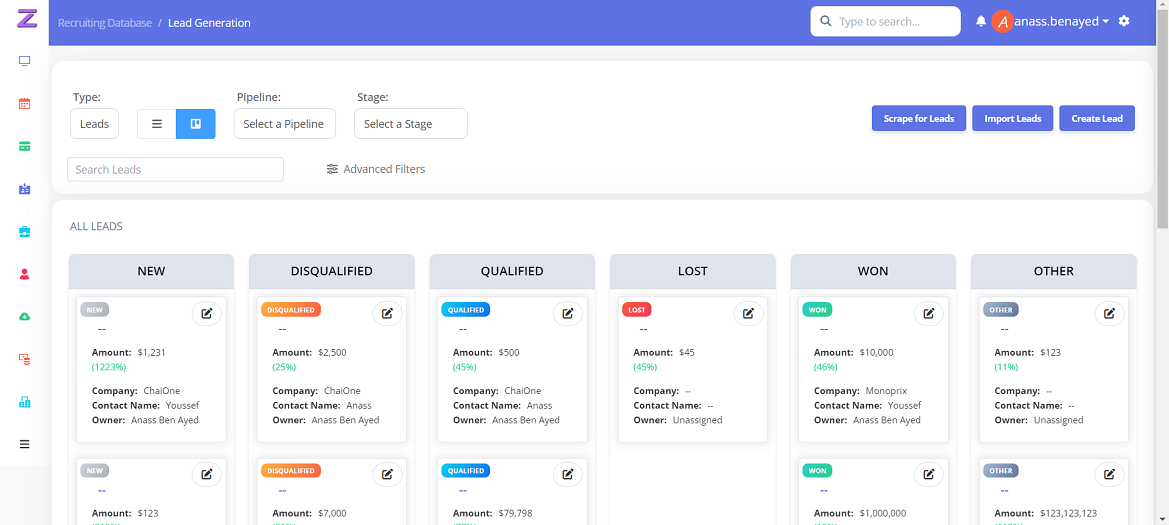Click the notification bell icon
The height and width of the screenshot is (525, 1169).
coord(981,21)
